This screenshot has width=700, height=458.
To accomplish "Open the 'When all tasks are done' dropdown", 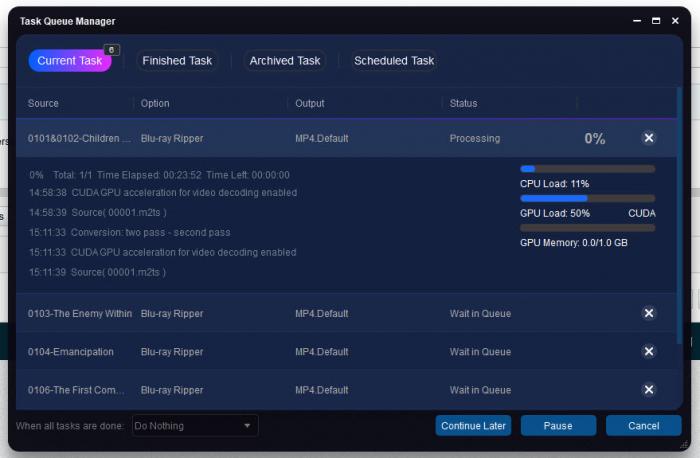I will (x=195, y=426).
